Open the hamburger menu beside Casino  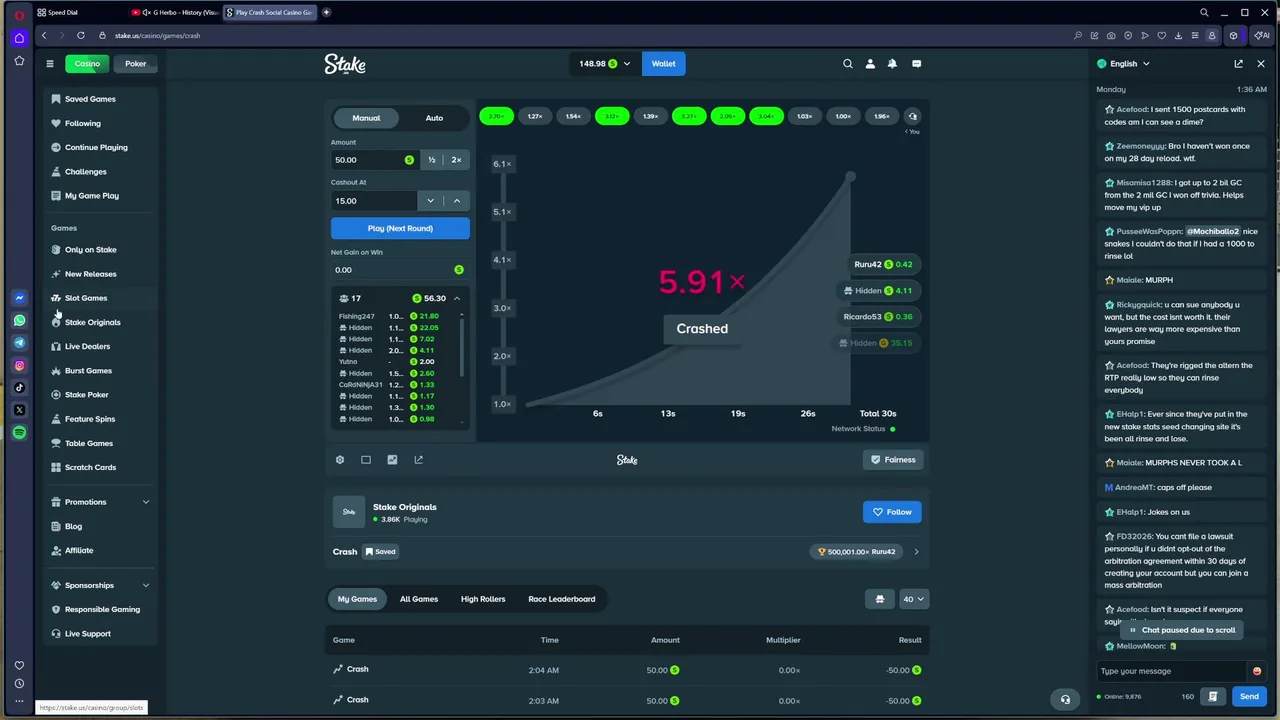click(x=49, y=63)
